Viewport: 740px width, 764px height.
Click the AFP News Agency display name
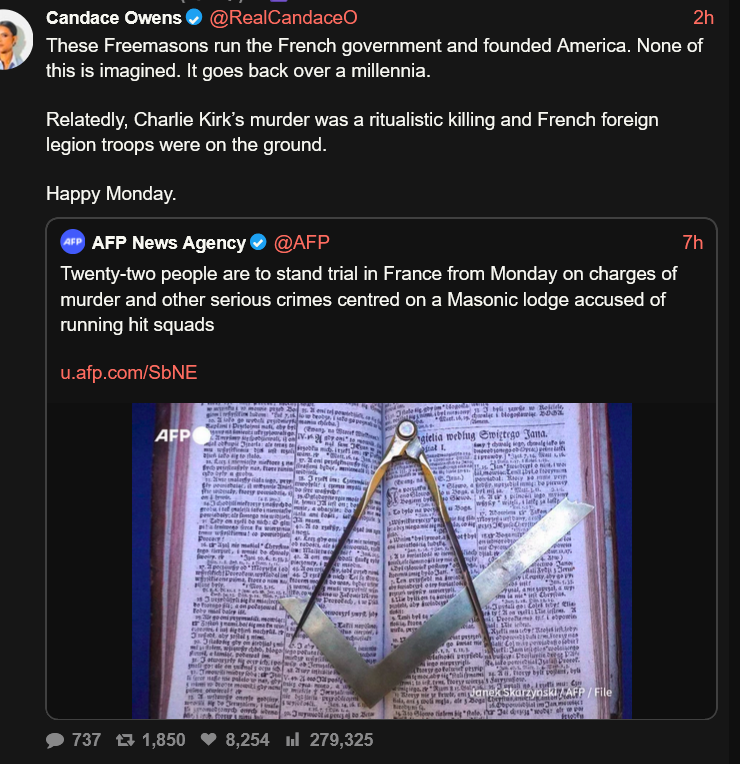click(169, 243)
